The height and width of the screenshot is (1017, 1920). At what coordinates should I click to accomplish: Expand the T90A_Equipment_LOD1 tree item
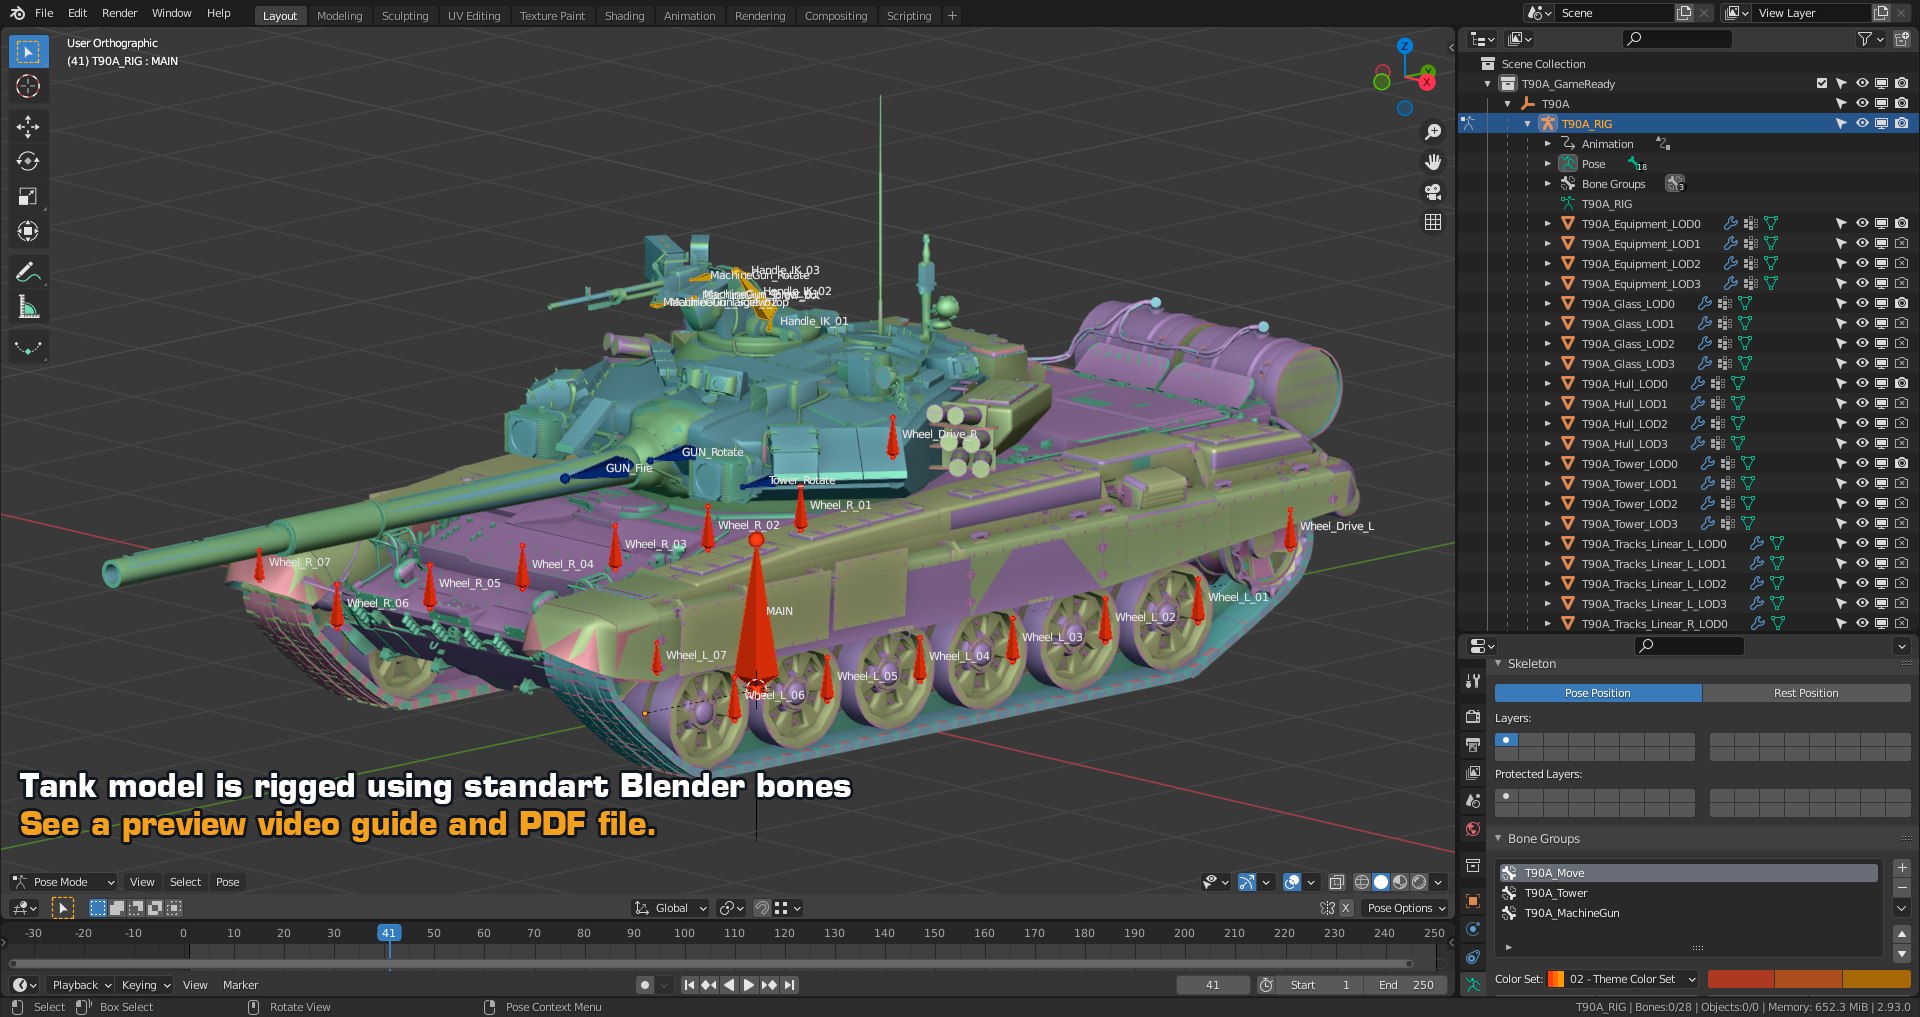pyautogui.click(x=1548, y=244)
